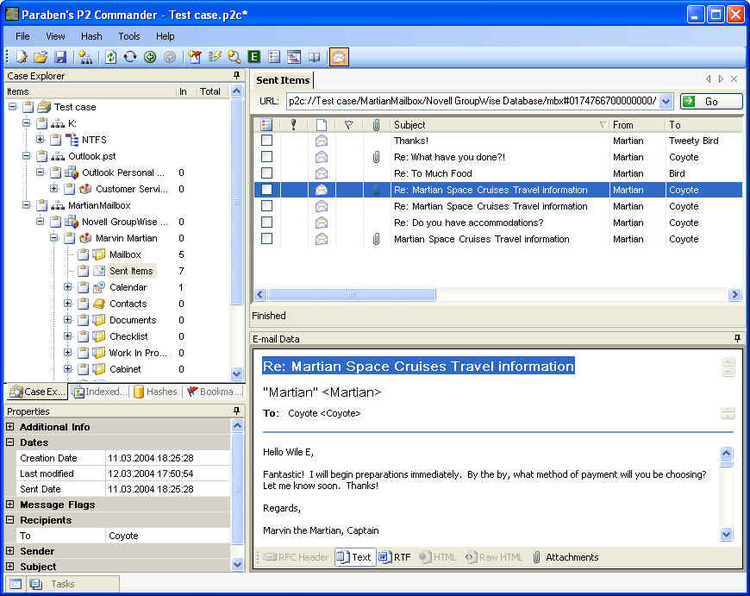Click the green Back arrow icon
The image size is (750, 596).
(x=150, y=57)
